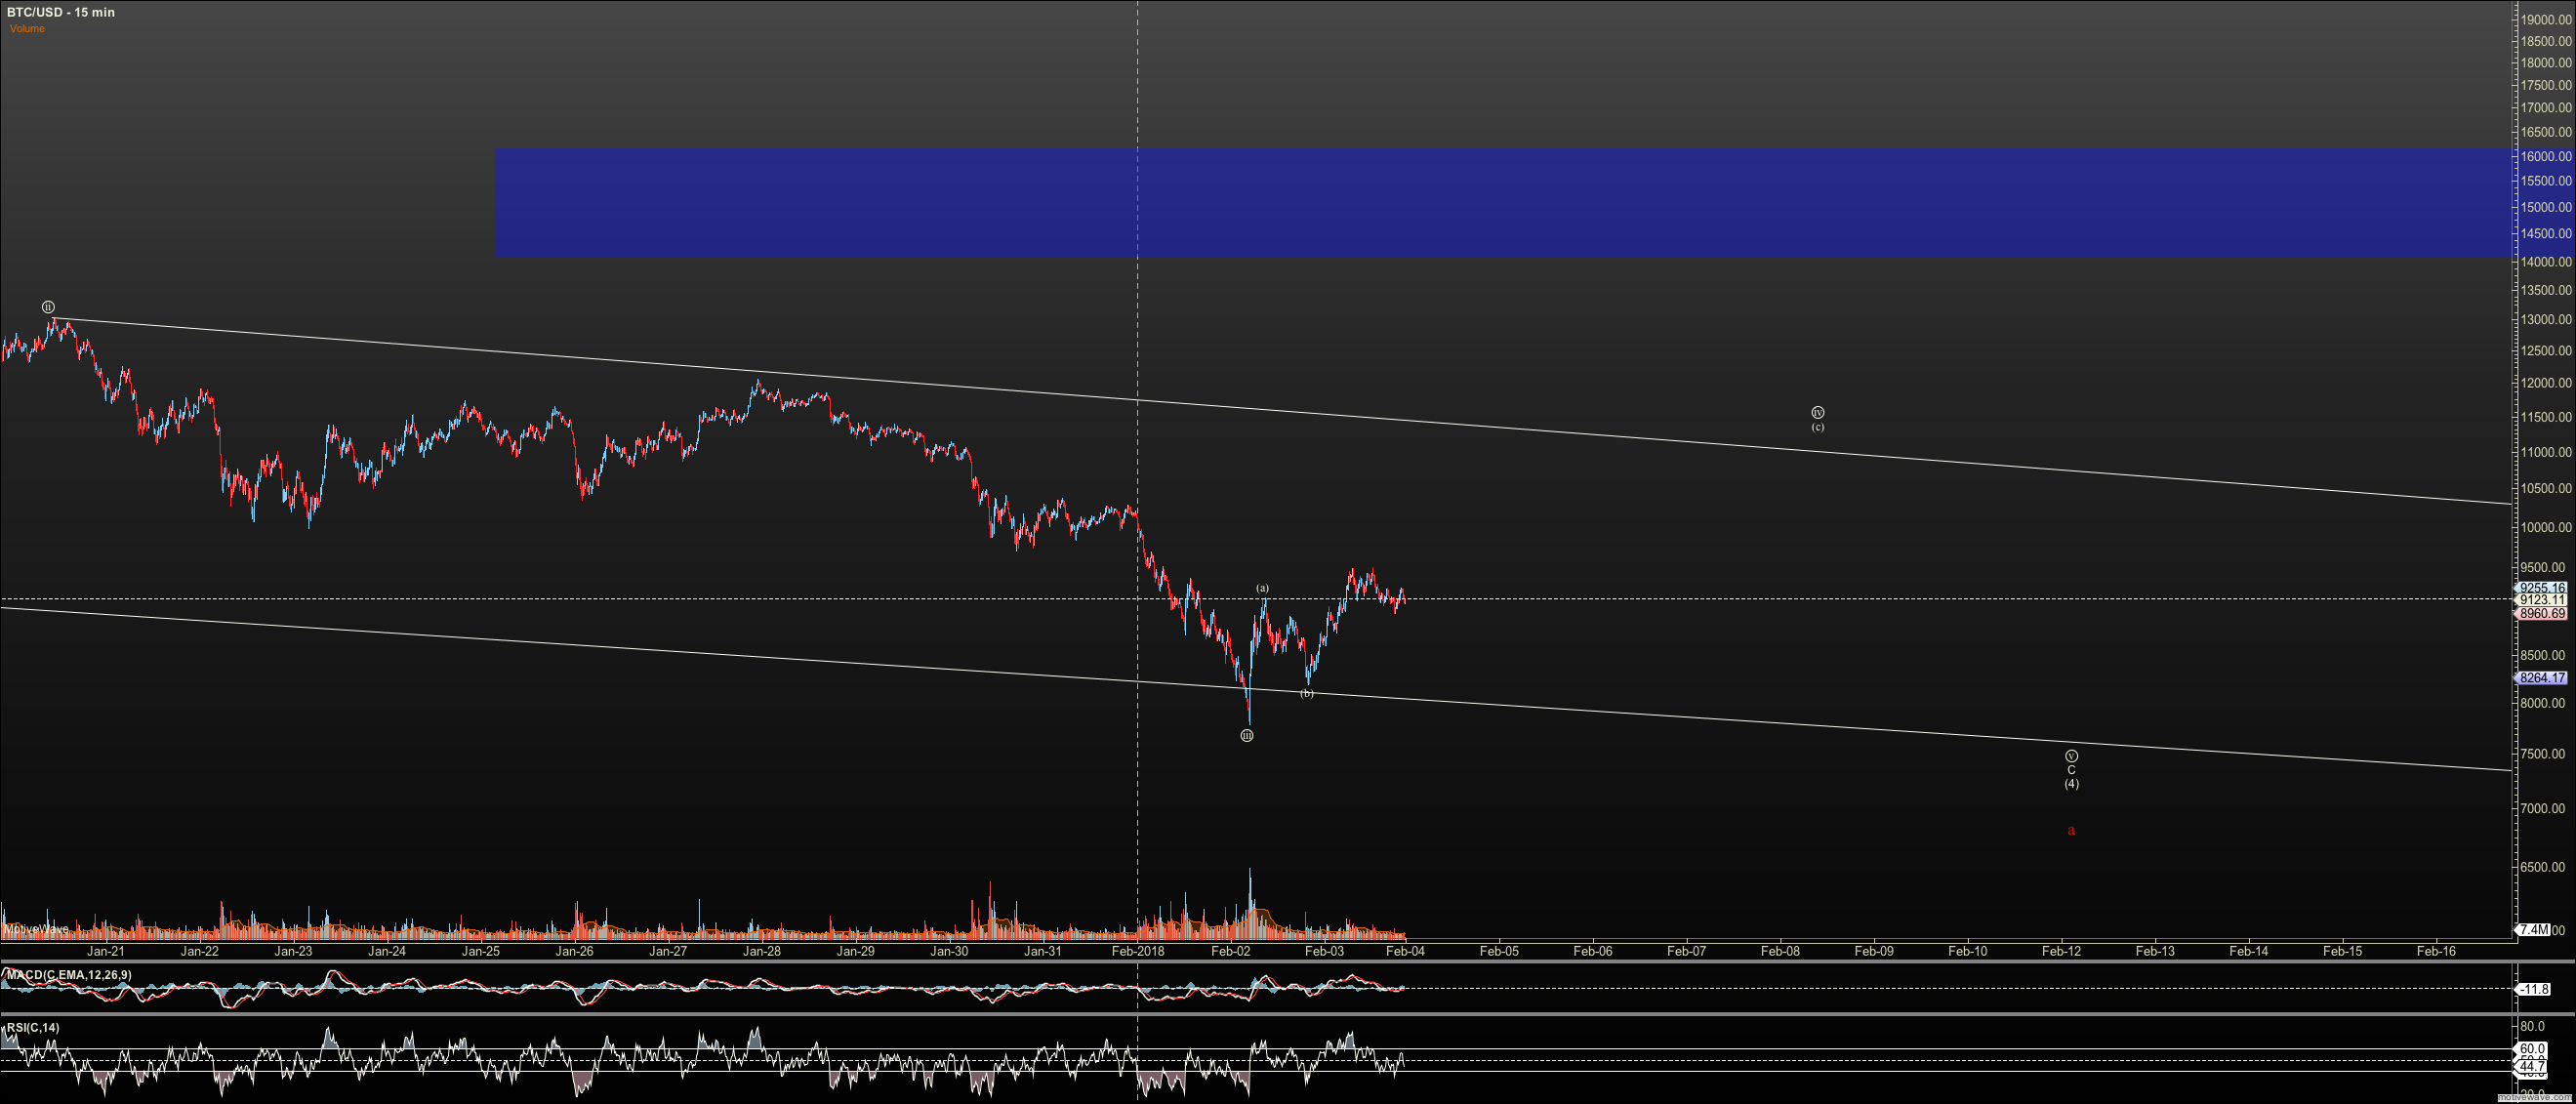Screen dimensions: 2576x1104
Task: Click the -11.8 MACD value marker
Action: (x=2535, y=989)
